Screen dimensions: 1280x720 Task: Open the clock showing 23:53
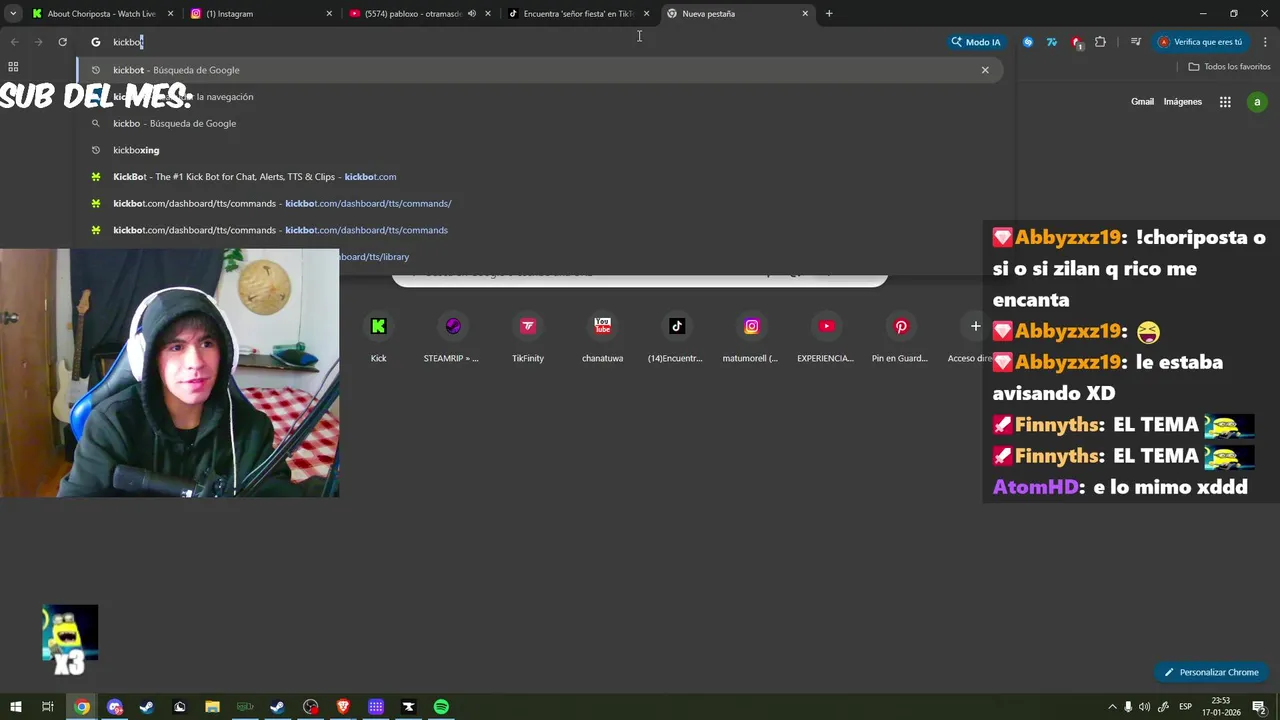pos(1220,707)
